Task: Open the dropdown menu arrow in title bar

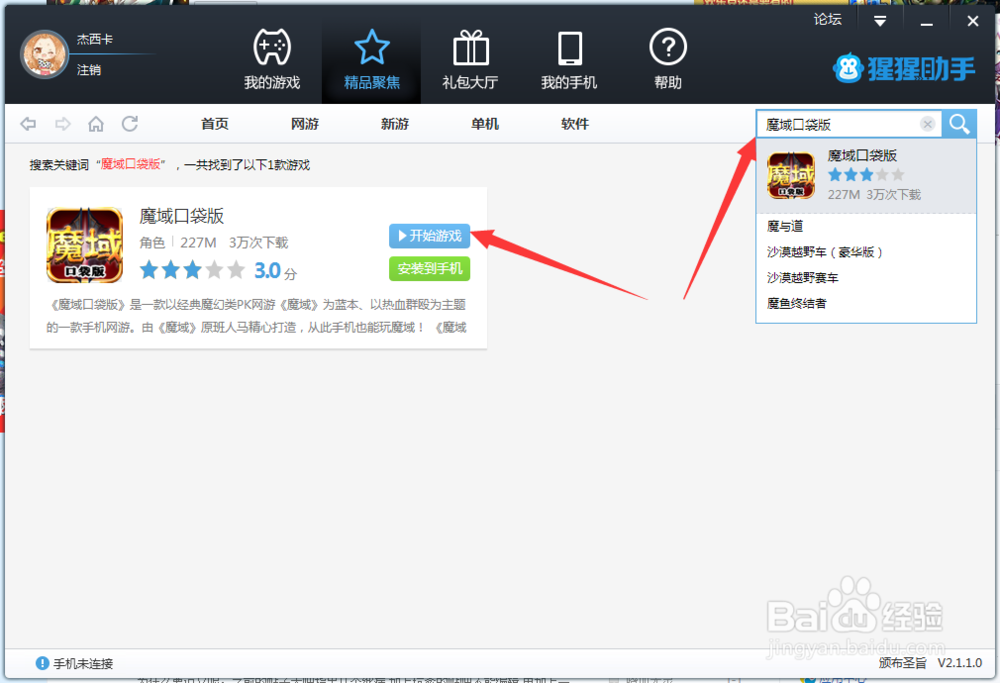Action: 880,22
